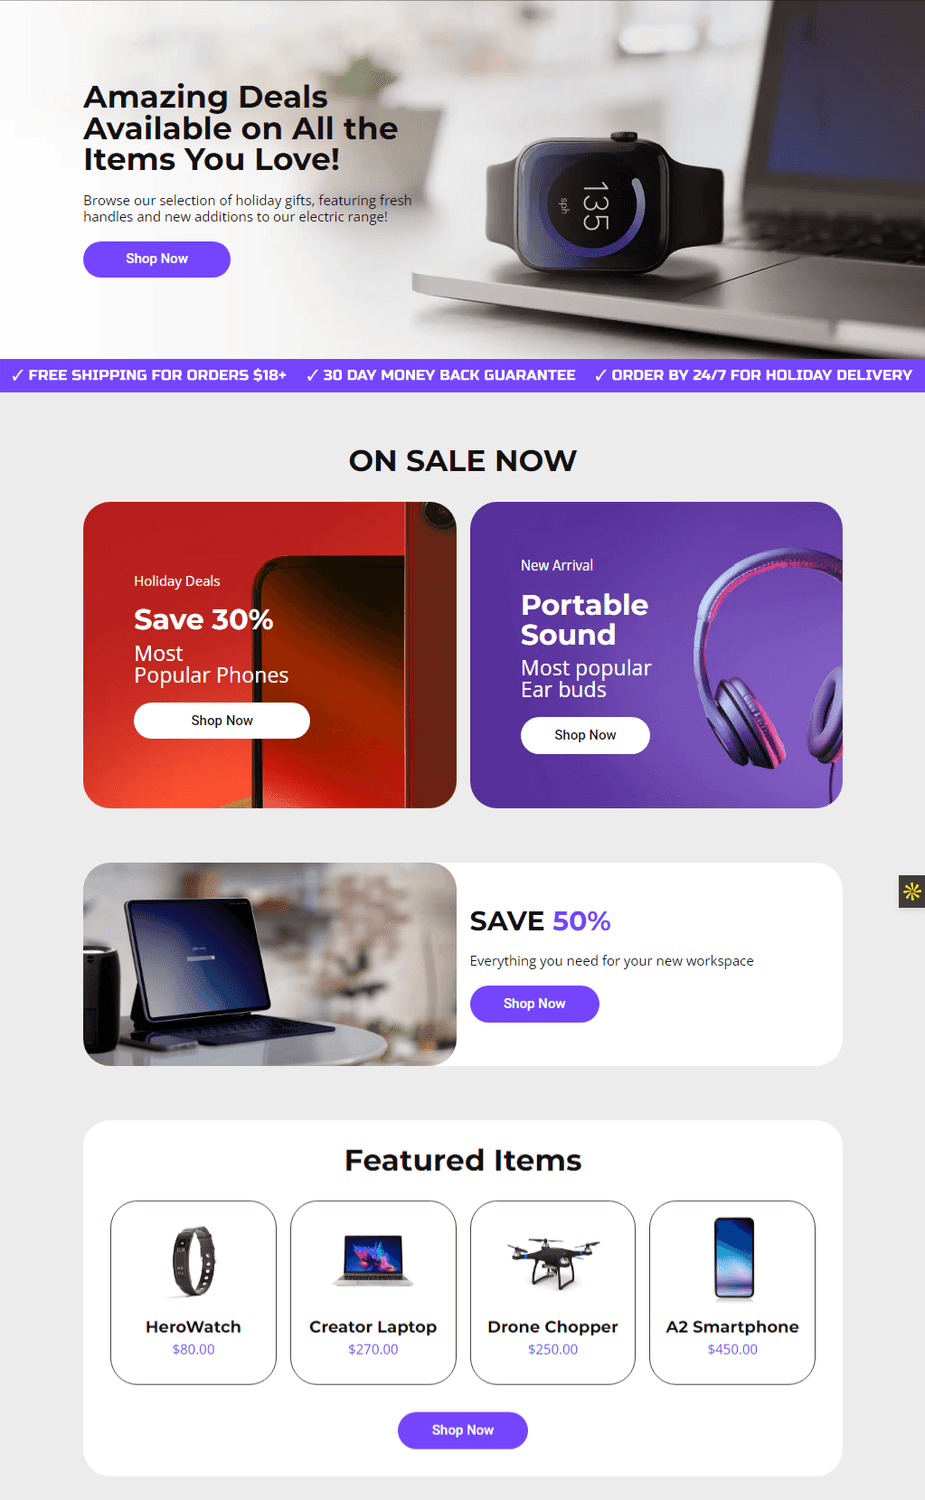
Task: Open the HeroWatch product title
Action: 193,1327
